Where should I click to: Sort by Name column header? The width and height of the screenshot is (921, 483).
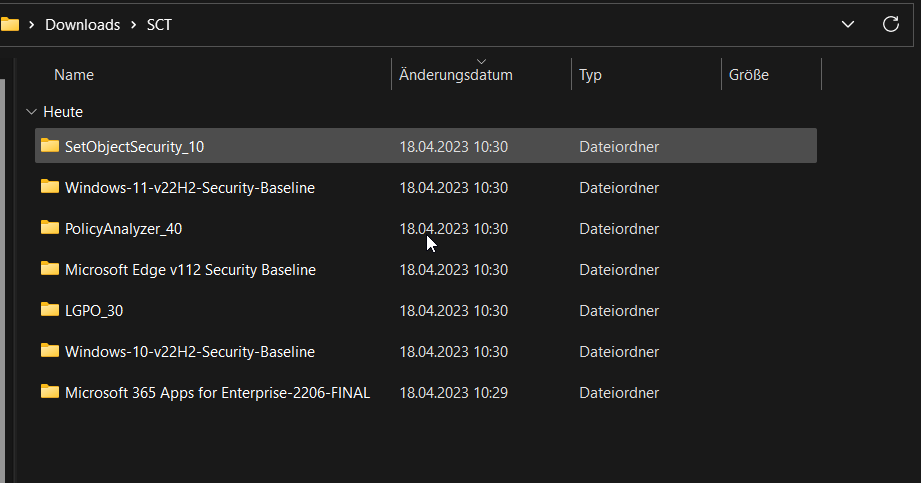(x=74, y=75)
